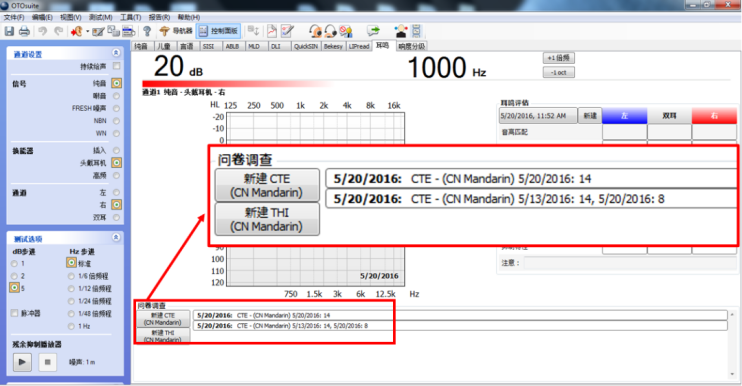Click the rightmost film strip toolbar icon
The width and height of the screenshot is (742, 386).
tap(416, 31)
